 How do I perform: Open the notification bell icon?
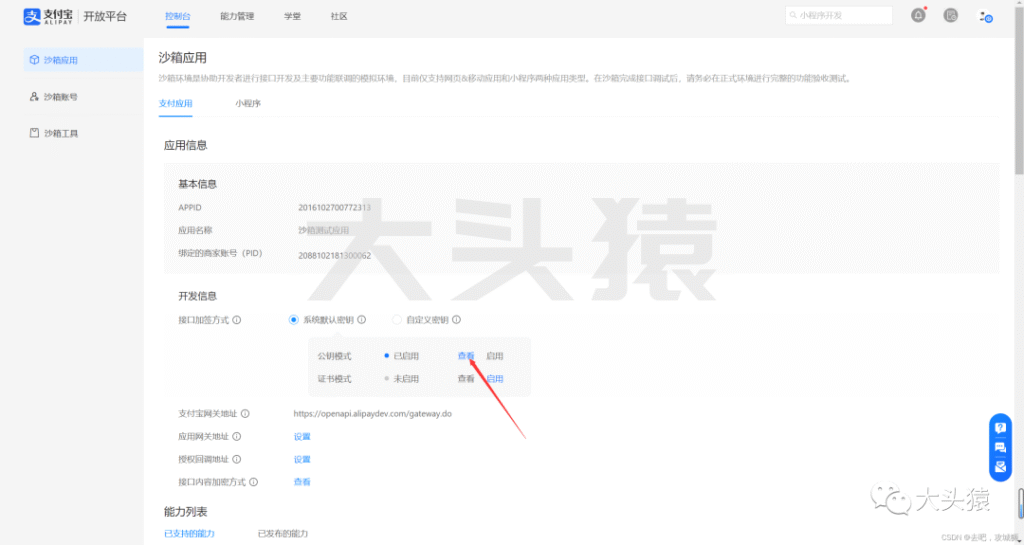(918, 16)
